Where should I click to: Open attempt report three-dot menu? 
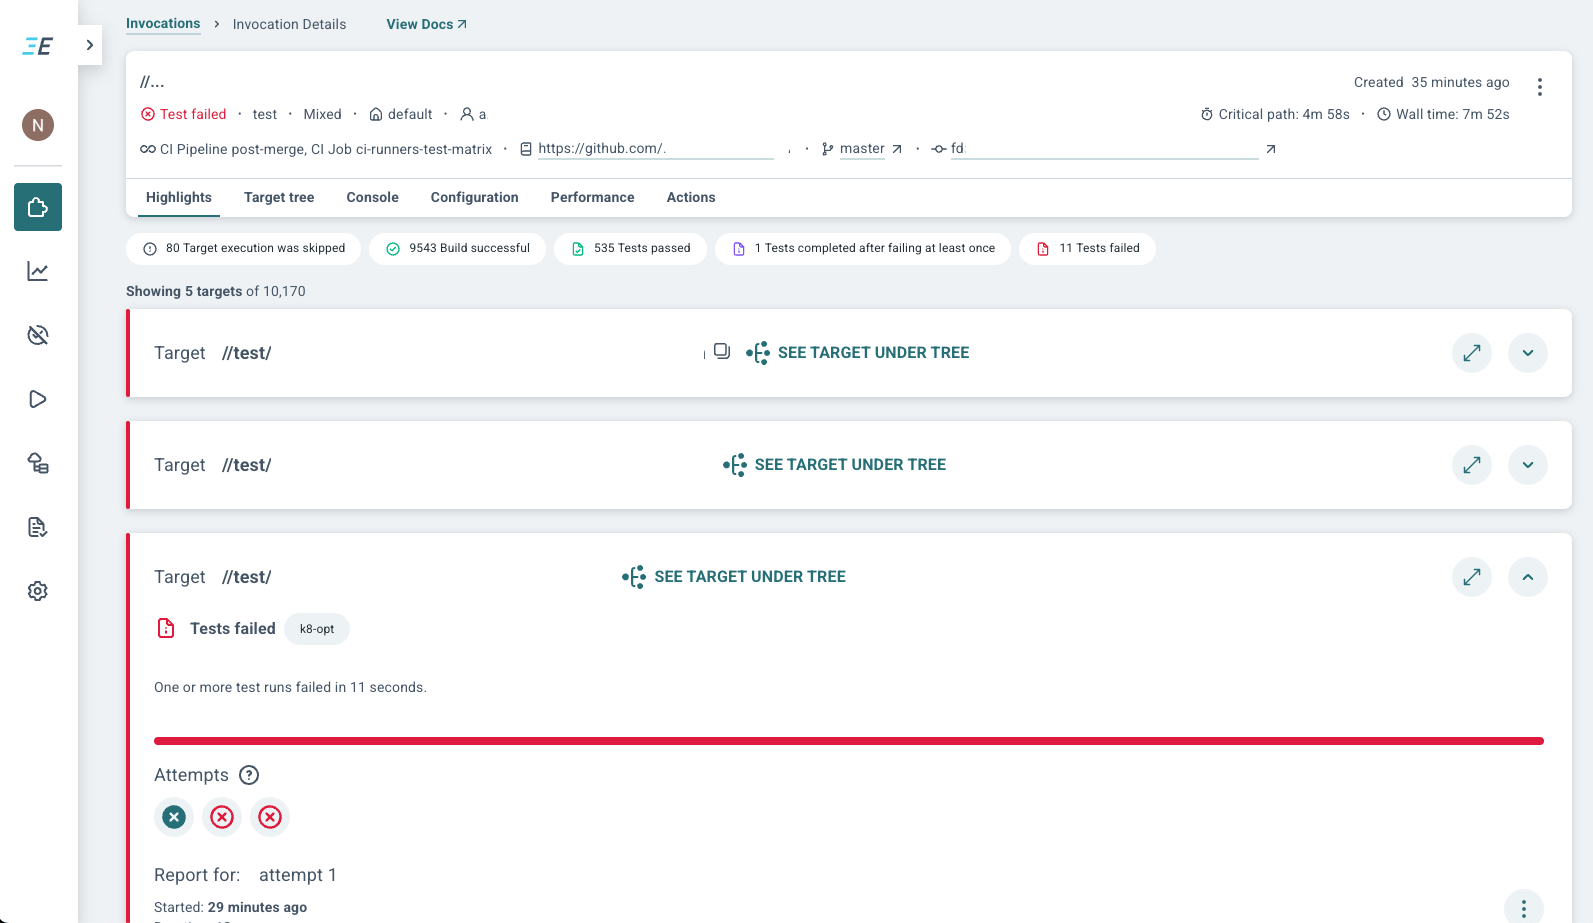click(x=1524, y=908)
